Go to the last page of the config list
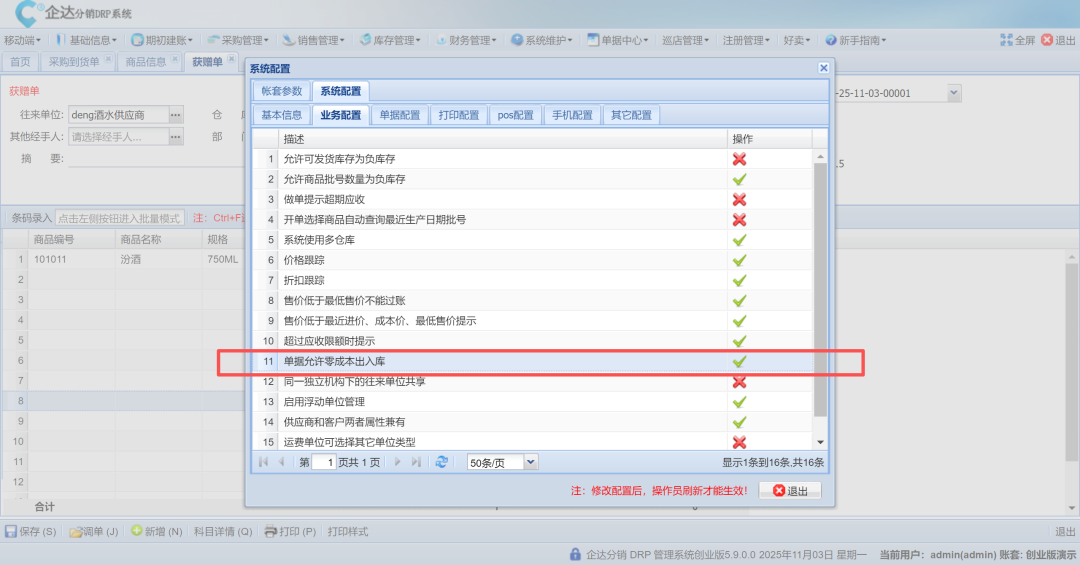Image resolution: width=1080 pixels, height=565 pixels. pos(416,462)
